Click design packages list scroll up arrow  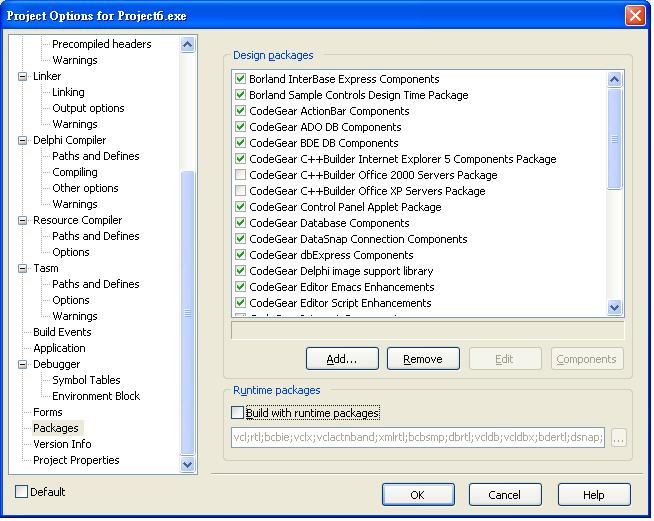click(x=615, y=79)
